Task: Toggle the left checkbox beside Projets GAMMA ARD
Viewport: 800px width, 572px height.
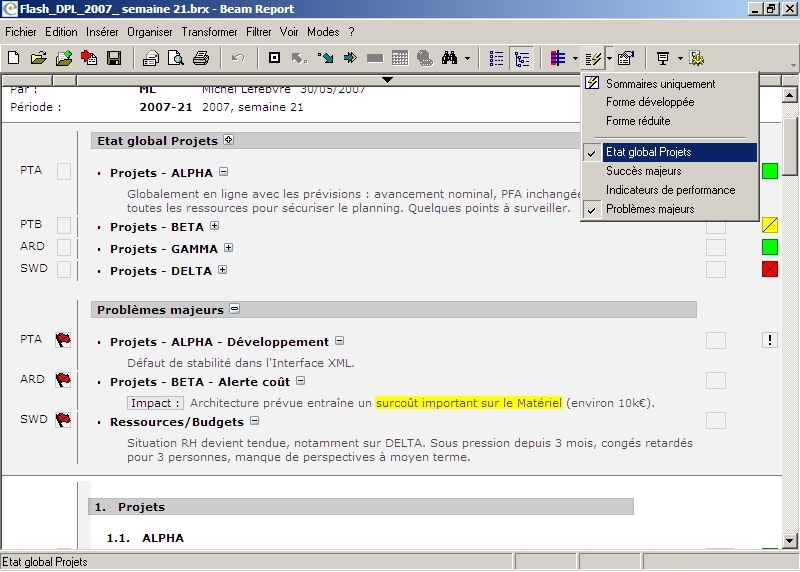Action: (x=64, y=247)
